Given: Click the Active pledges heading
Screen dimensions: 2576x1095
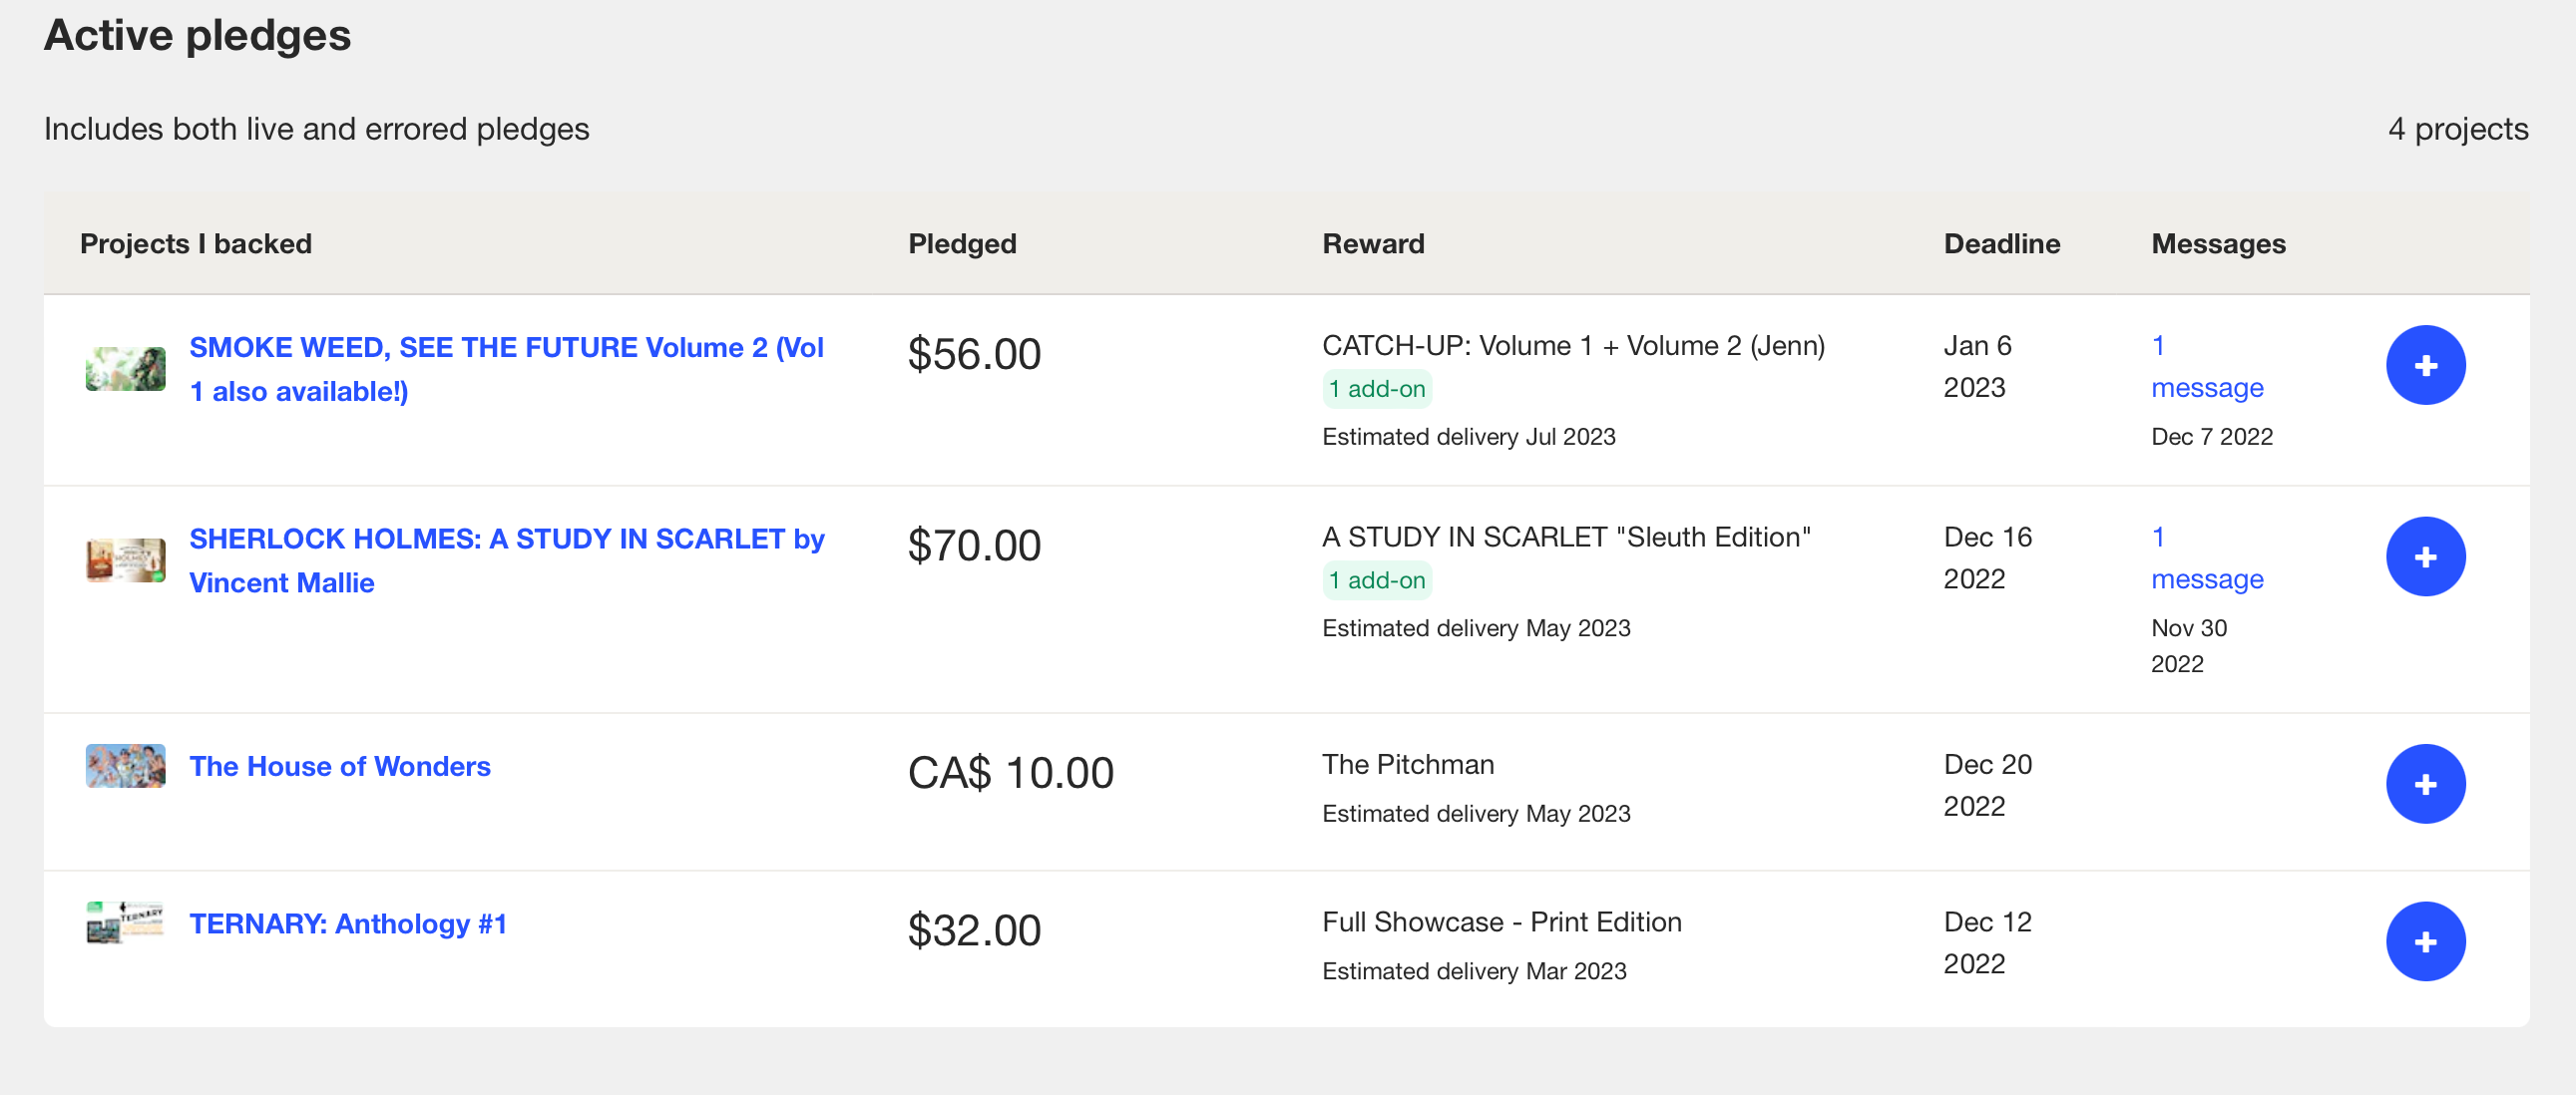Looking at the screenshot, I should coord(197,36).
